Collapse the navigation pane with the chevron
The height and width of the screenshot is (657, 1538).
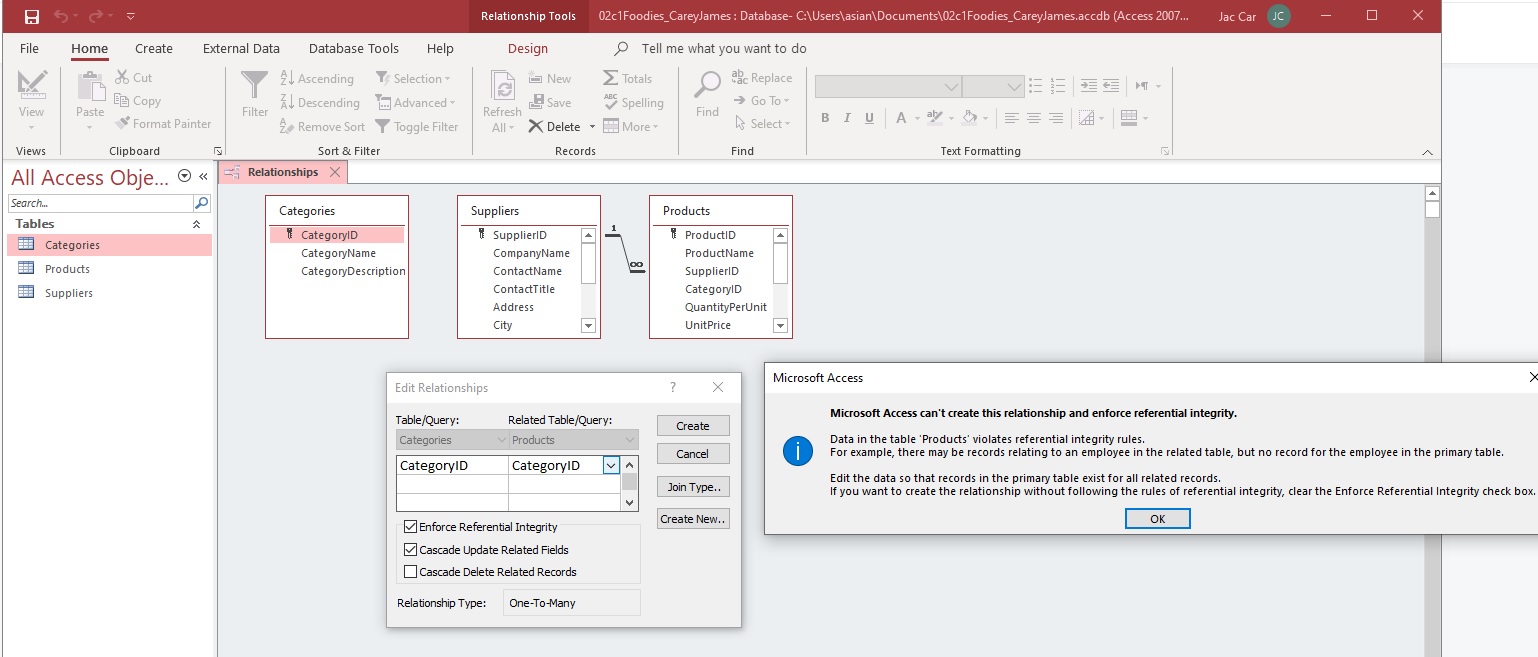click(x=203, y=176)
